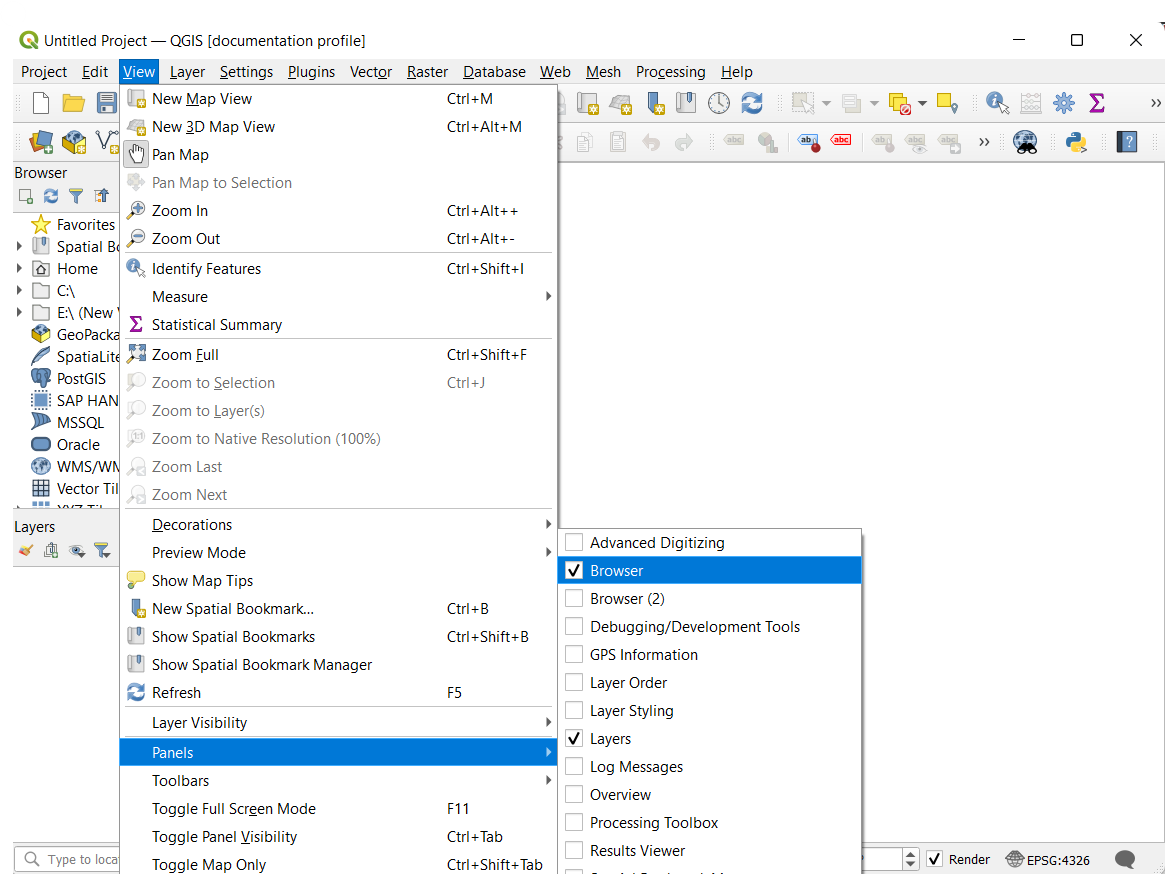The width and height of the screenshot is (1165, 874).
Task: Open the Raster menu
Action: tap(427, 71)
